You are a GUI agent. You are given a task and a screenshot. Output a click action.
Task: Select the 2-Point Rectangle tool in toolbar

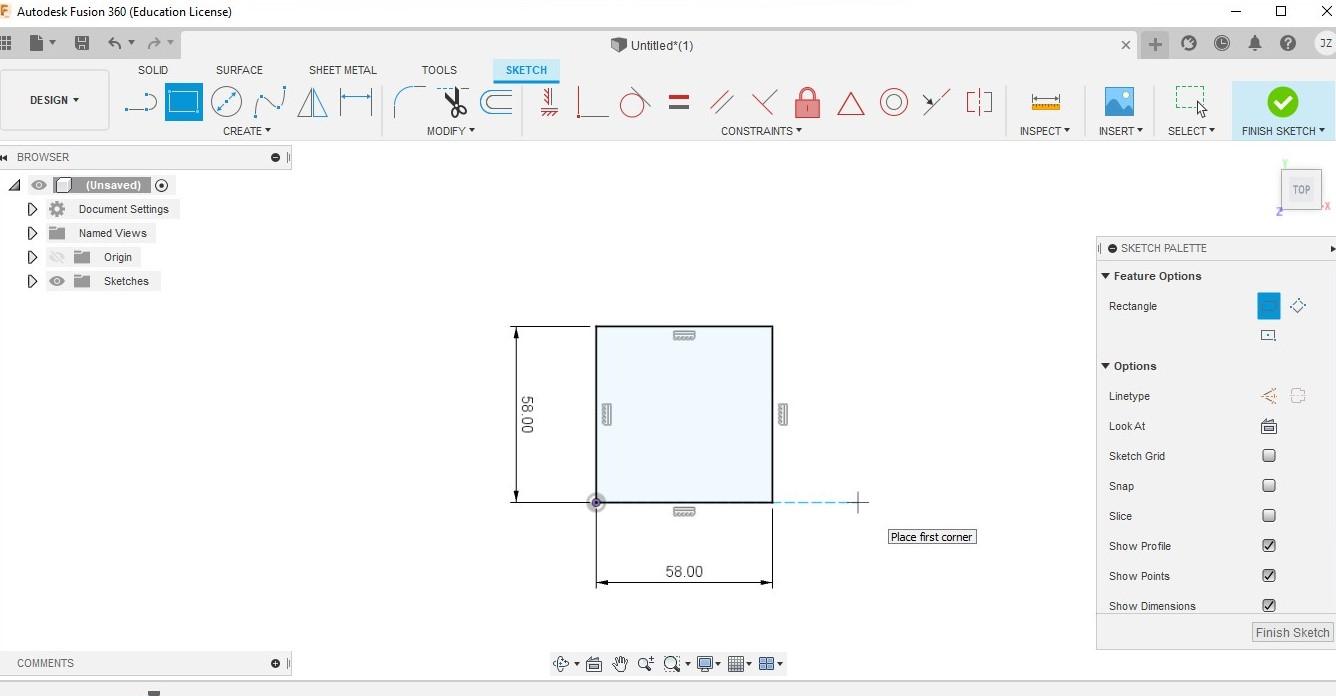point(183,102)
